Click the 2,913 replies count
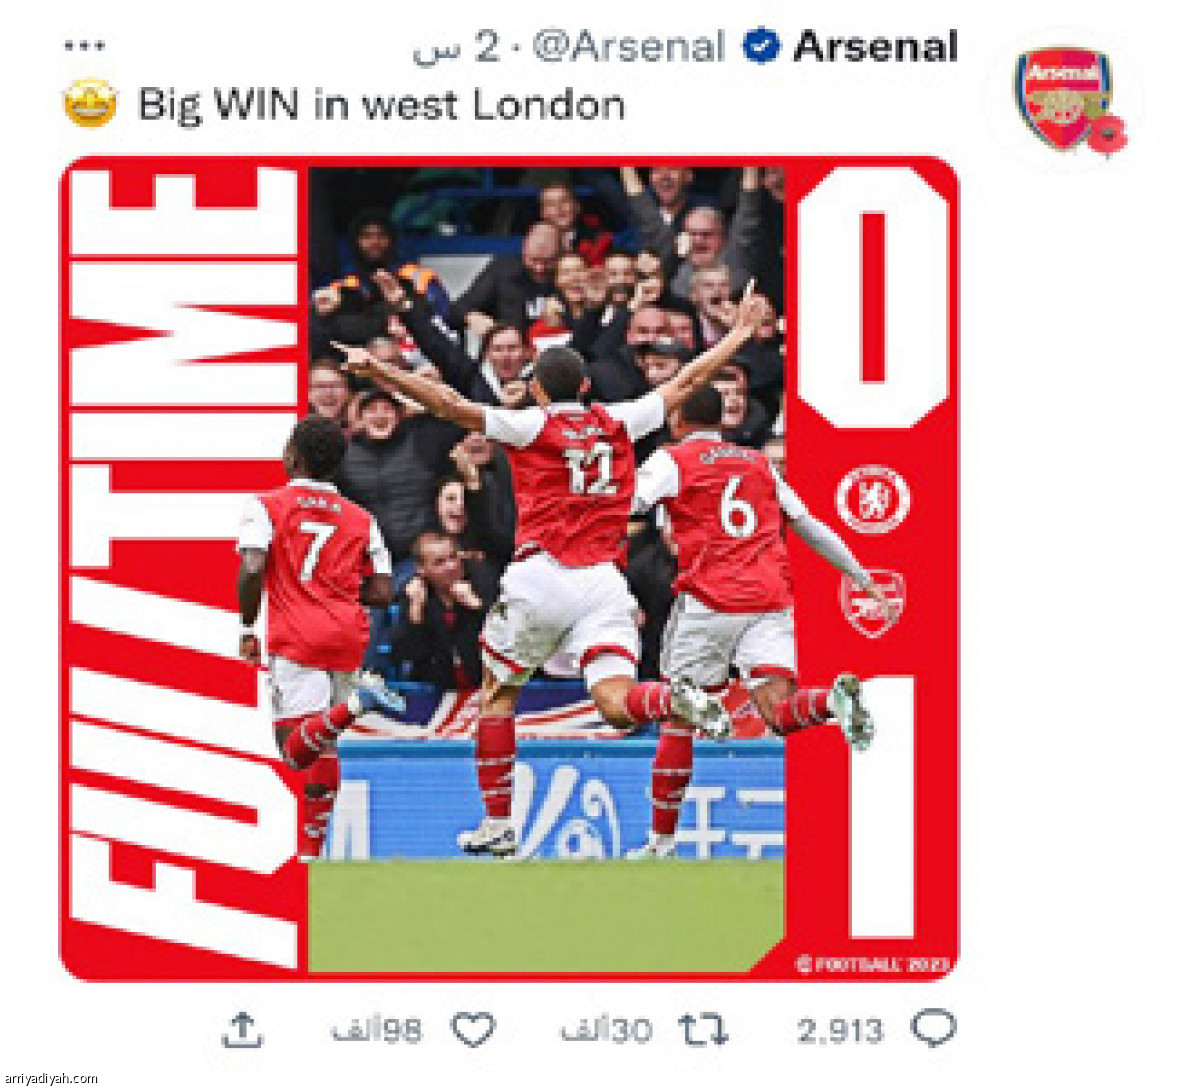1200x1088 pixels. (x=840, y=1030)
